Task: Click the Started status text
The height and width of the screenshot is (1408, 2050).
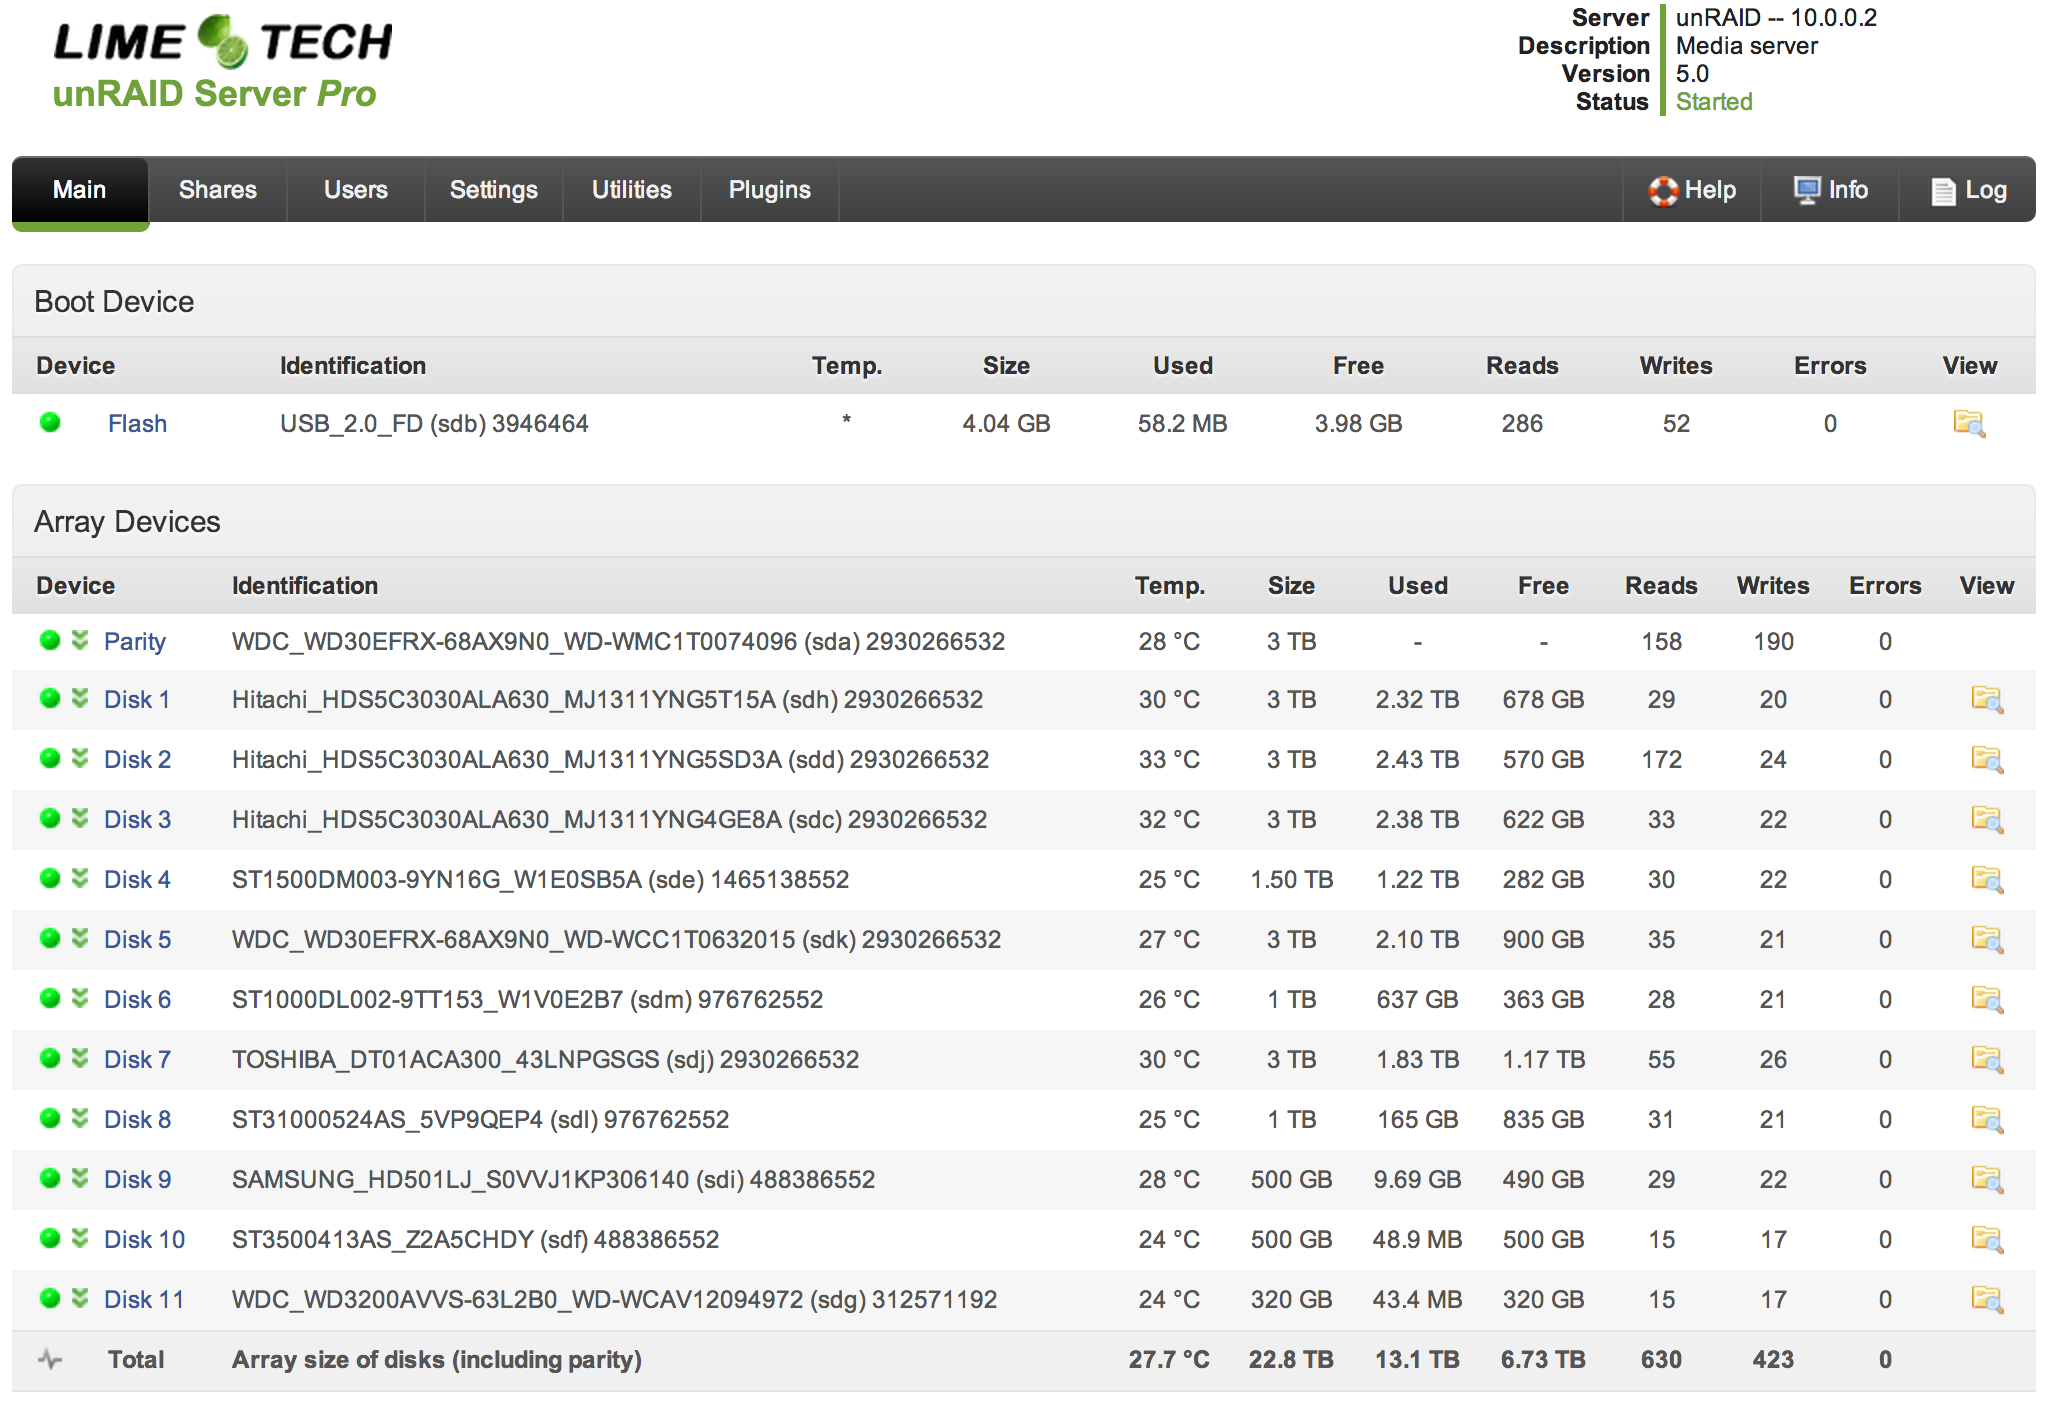Action: pyautogui.click(x=1714, y=102)
